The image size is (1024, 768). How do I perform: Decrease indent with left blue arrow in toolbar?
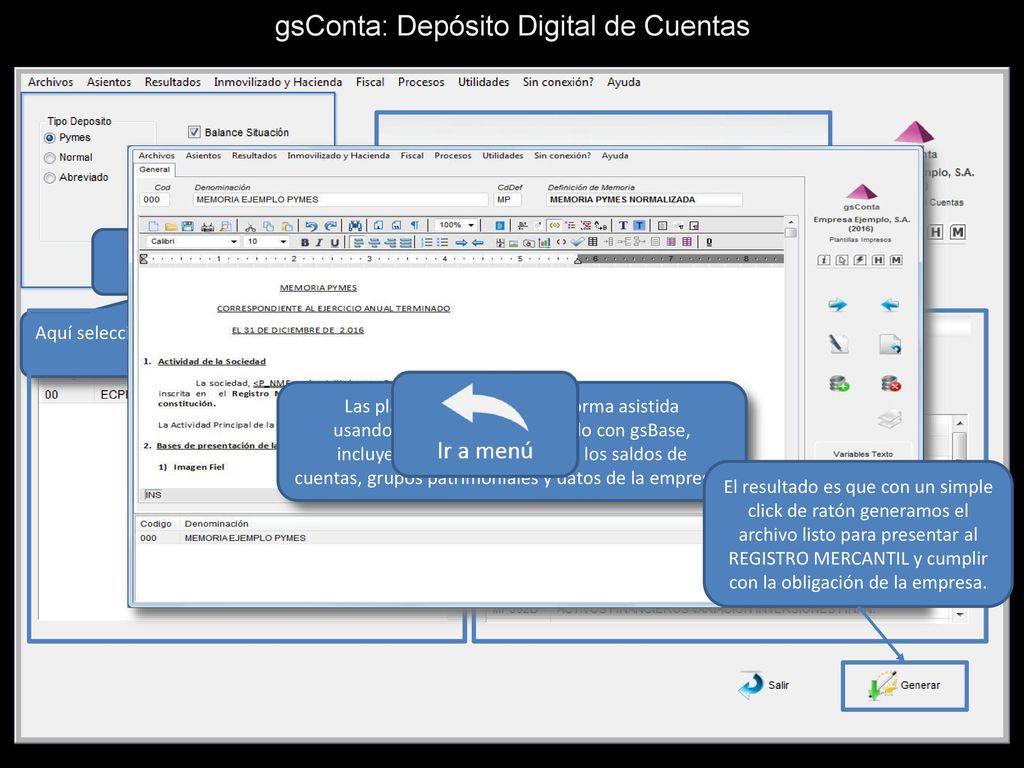tap(477, 242)
